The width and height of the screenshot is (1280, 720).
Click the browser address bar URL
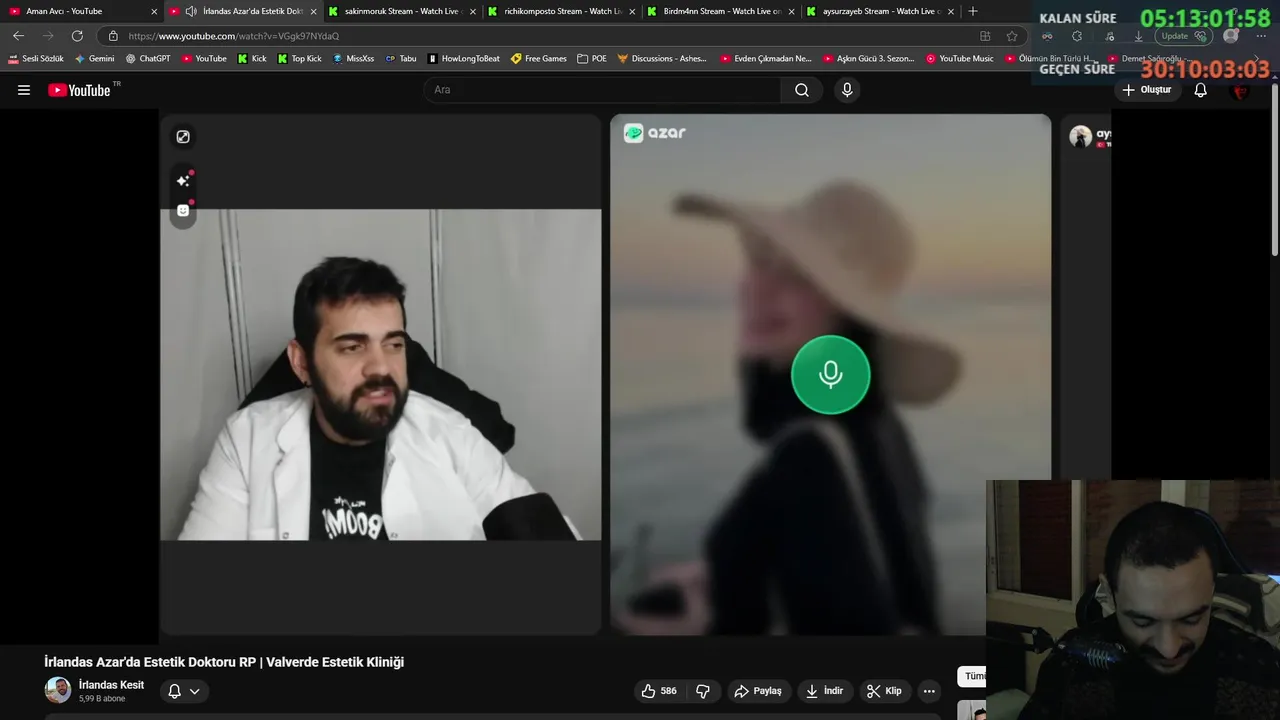pos(234,36)
